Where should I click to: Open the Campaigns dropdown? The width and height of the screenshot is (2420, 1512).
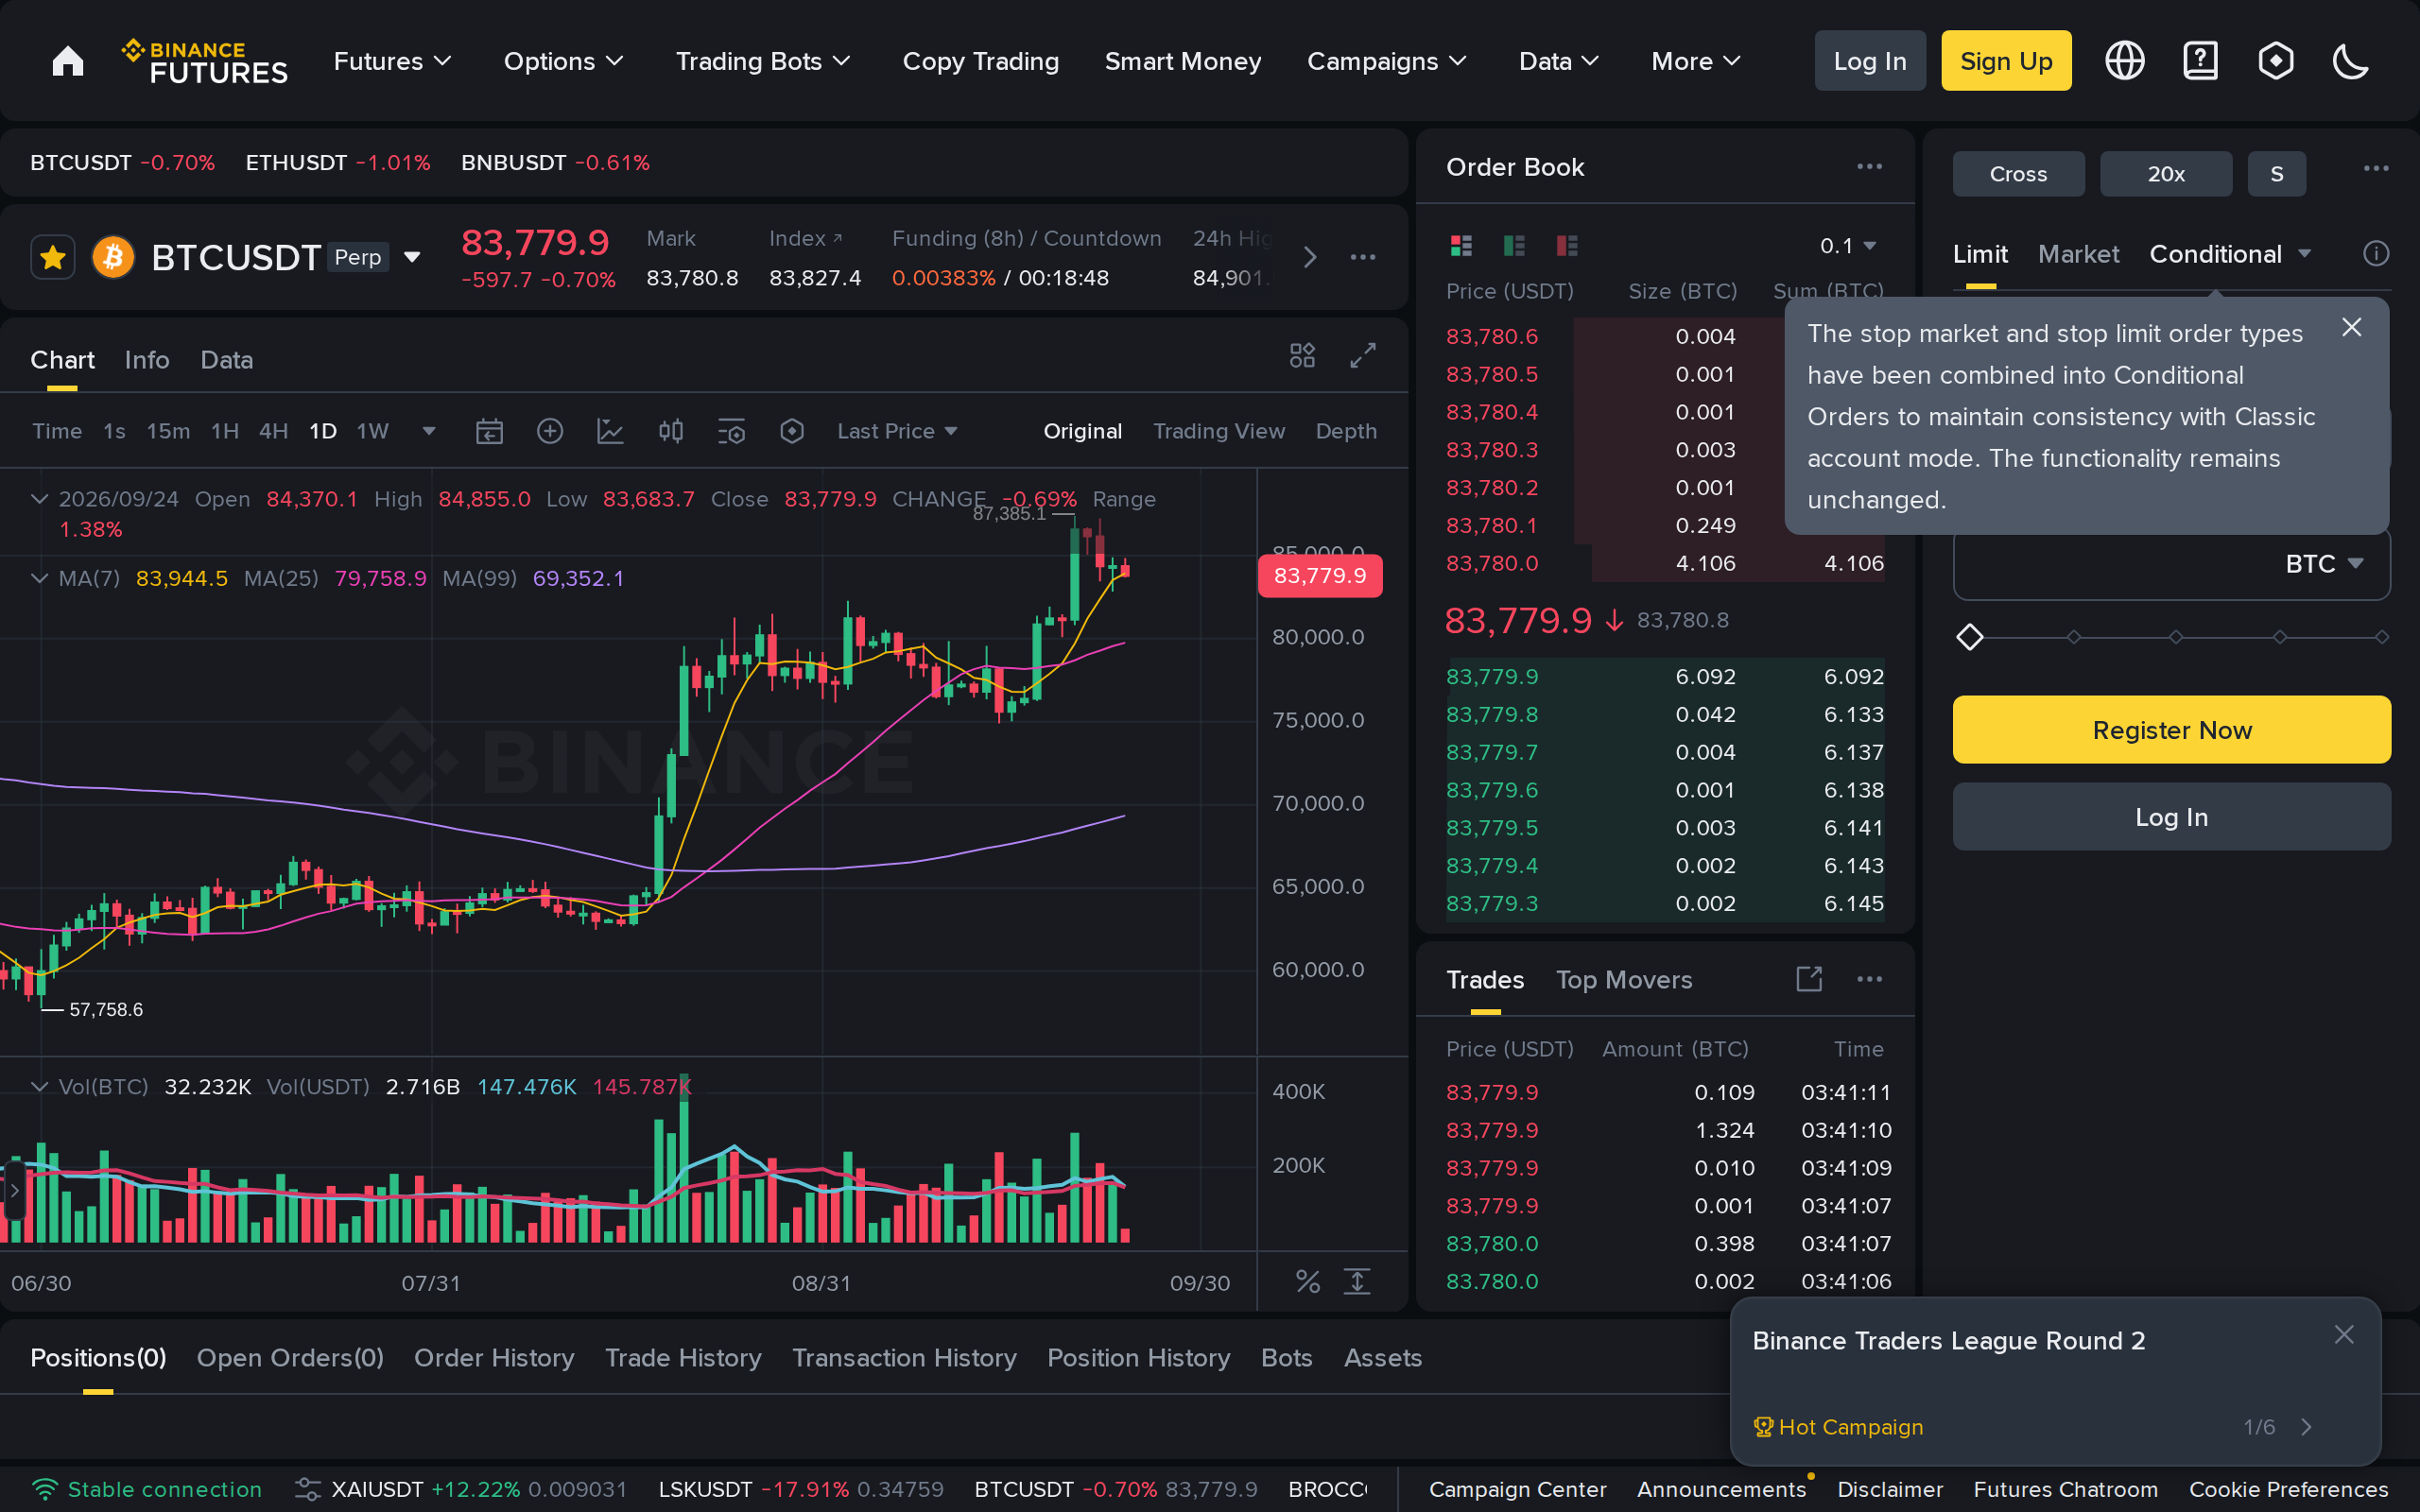tap(1386, 61)
